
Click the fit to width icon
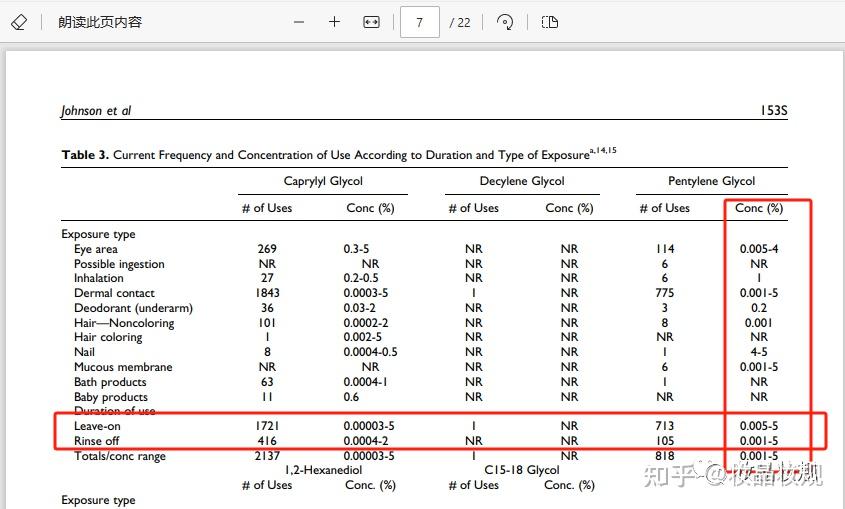pyautogui.click(x=371, y=22)
